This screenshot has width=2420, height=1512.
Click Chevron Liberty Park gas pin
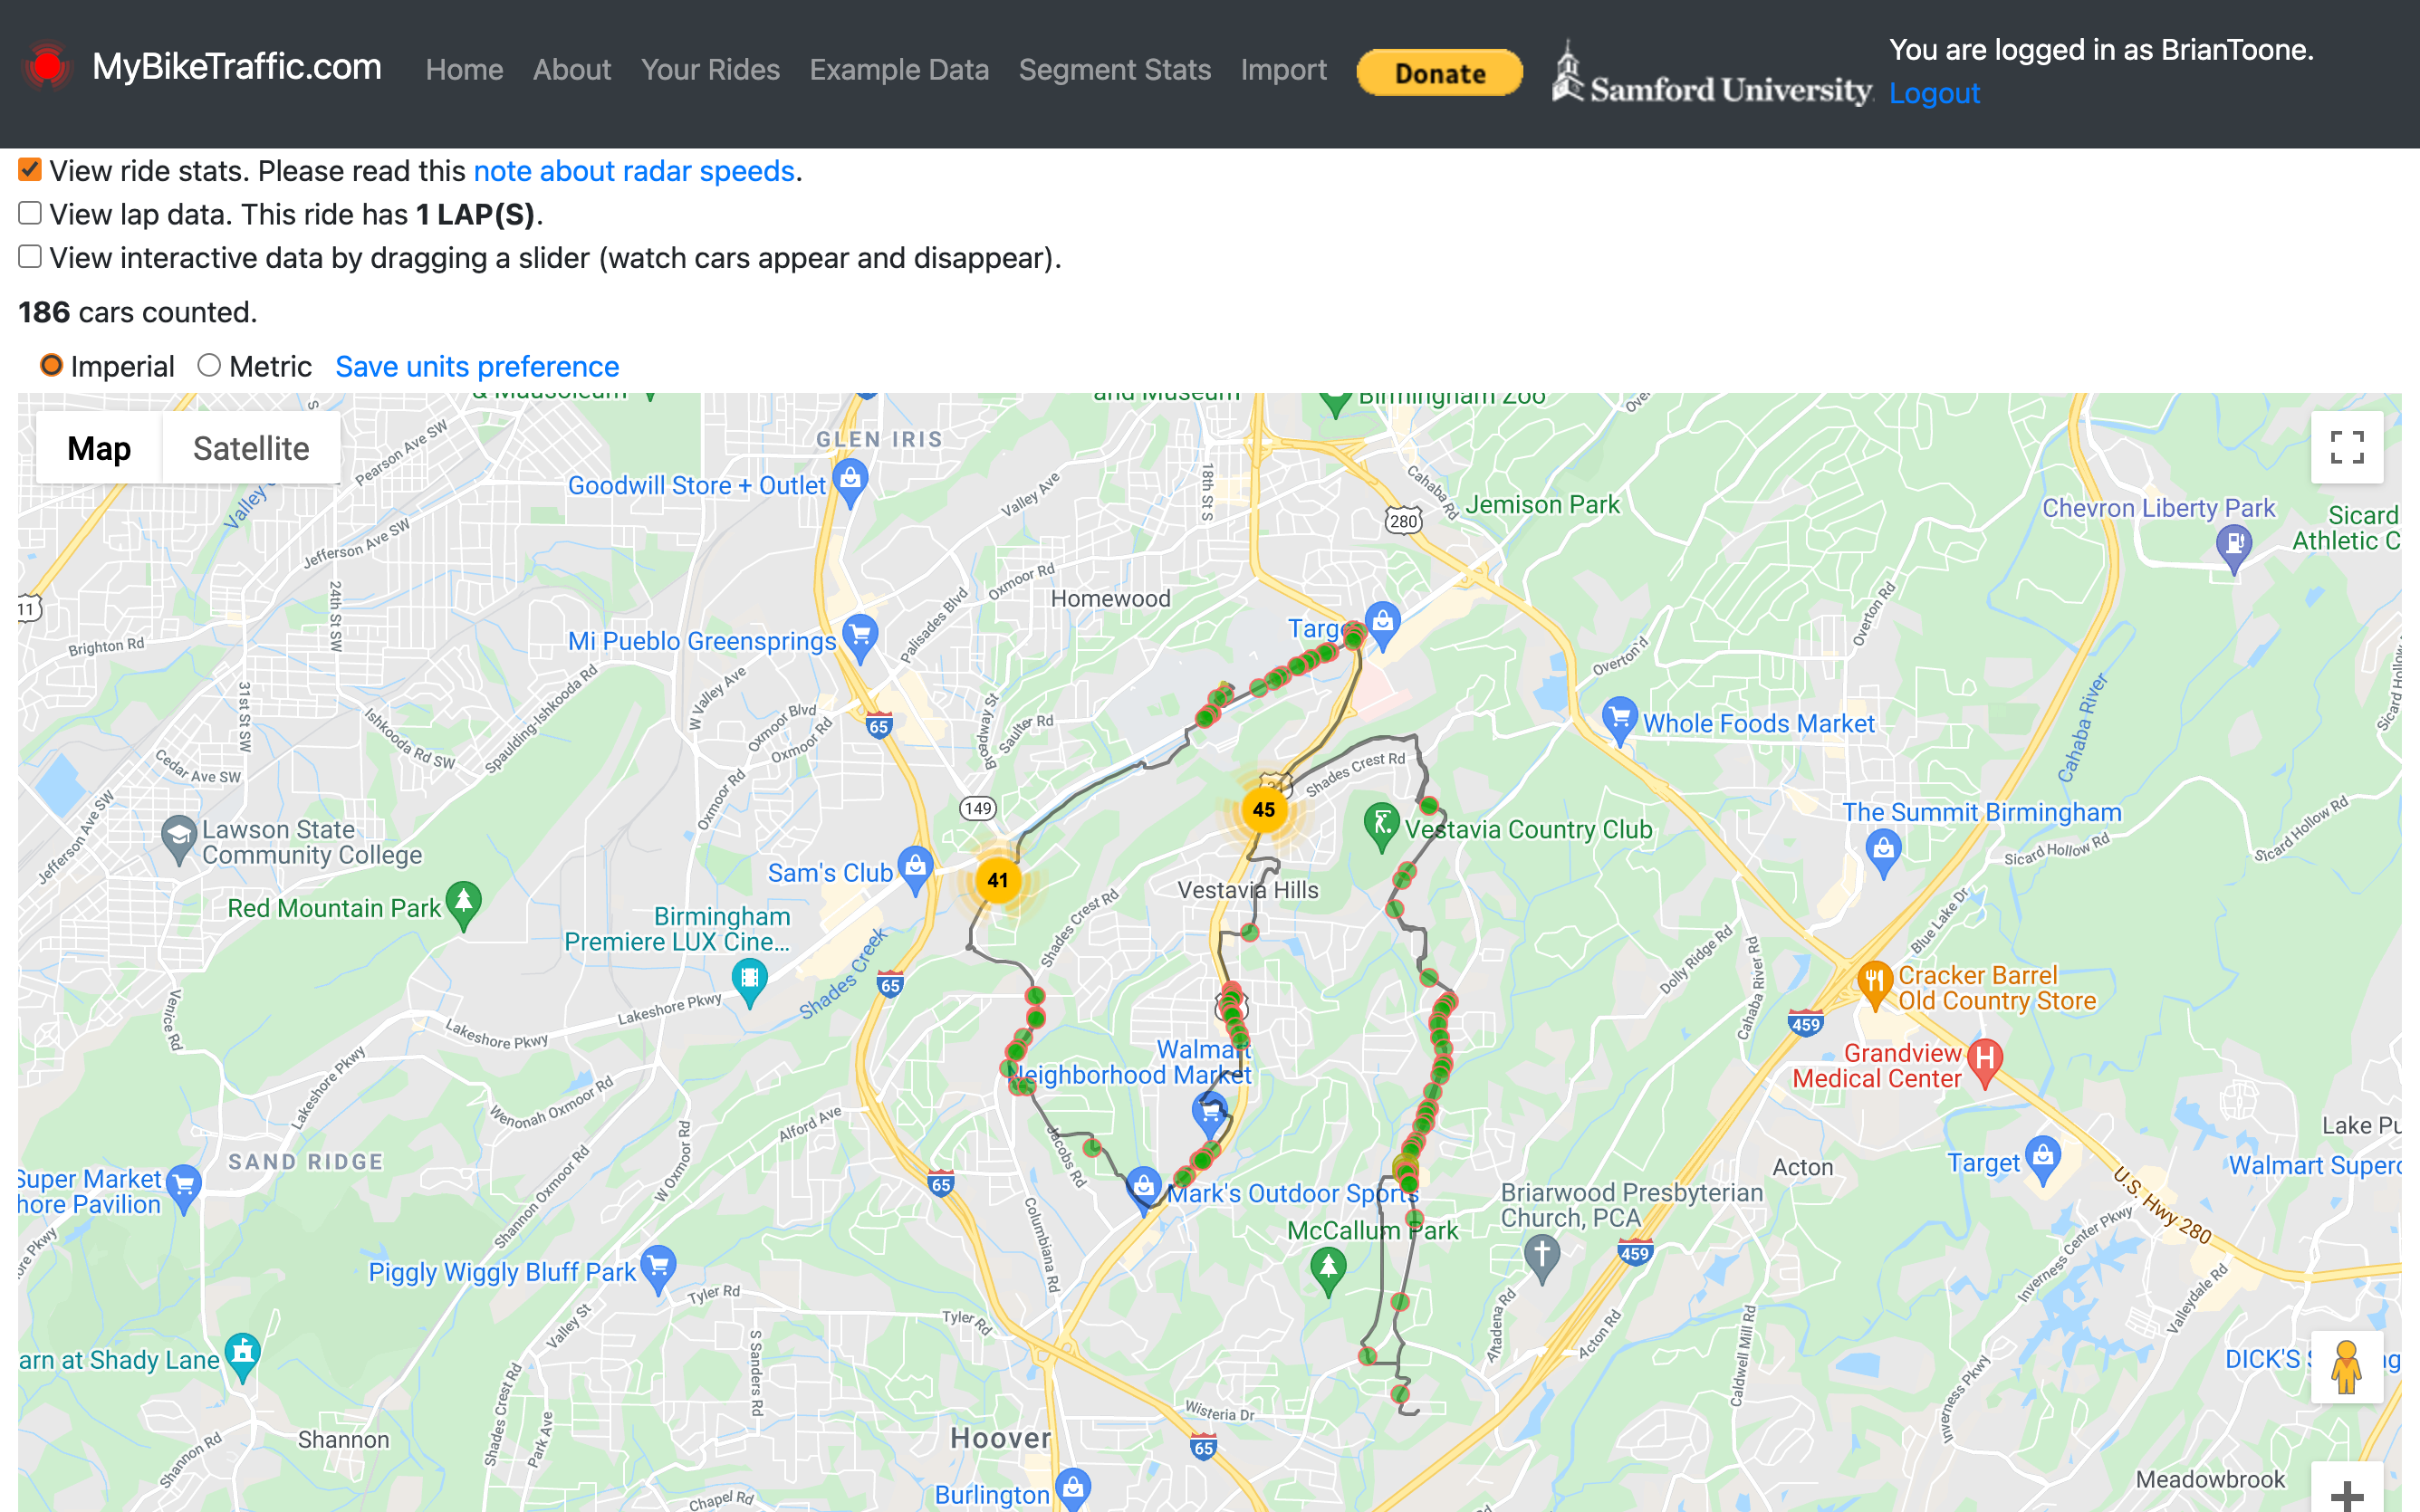coord(2234,550)
